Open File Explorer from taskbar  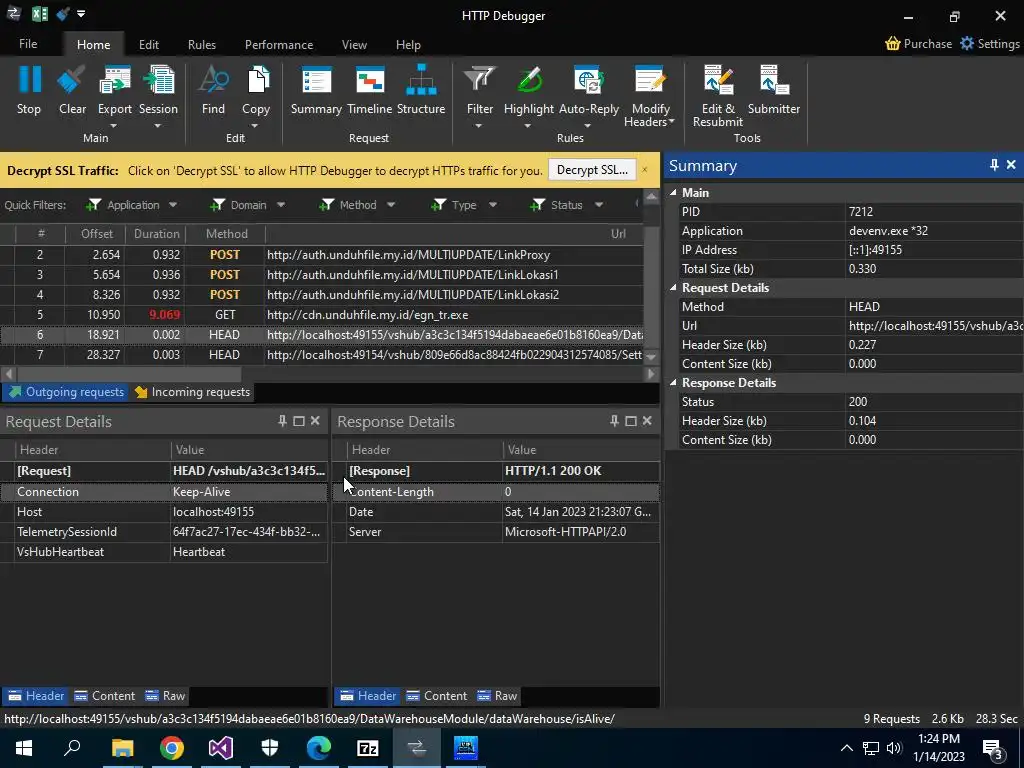(122, 747)
